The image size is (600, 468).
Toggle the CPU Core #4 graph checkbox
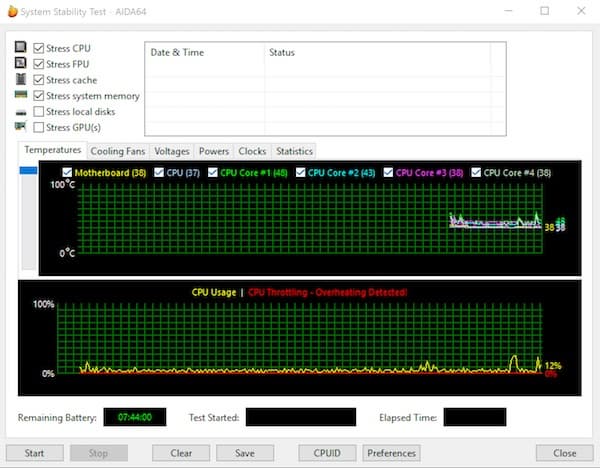click(x=476, y=172)
